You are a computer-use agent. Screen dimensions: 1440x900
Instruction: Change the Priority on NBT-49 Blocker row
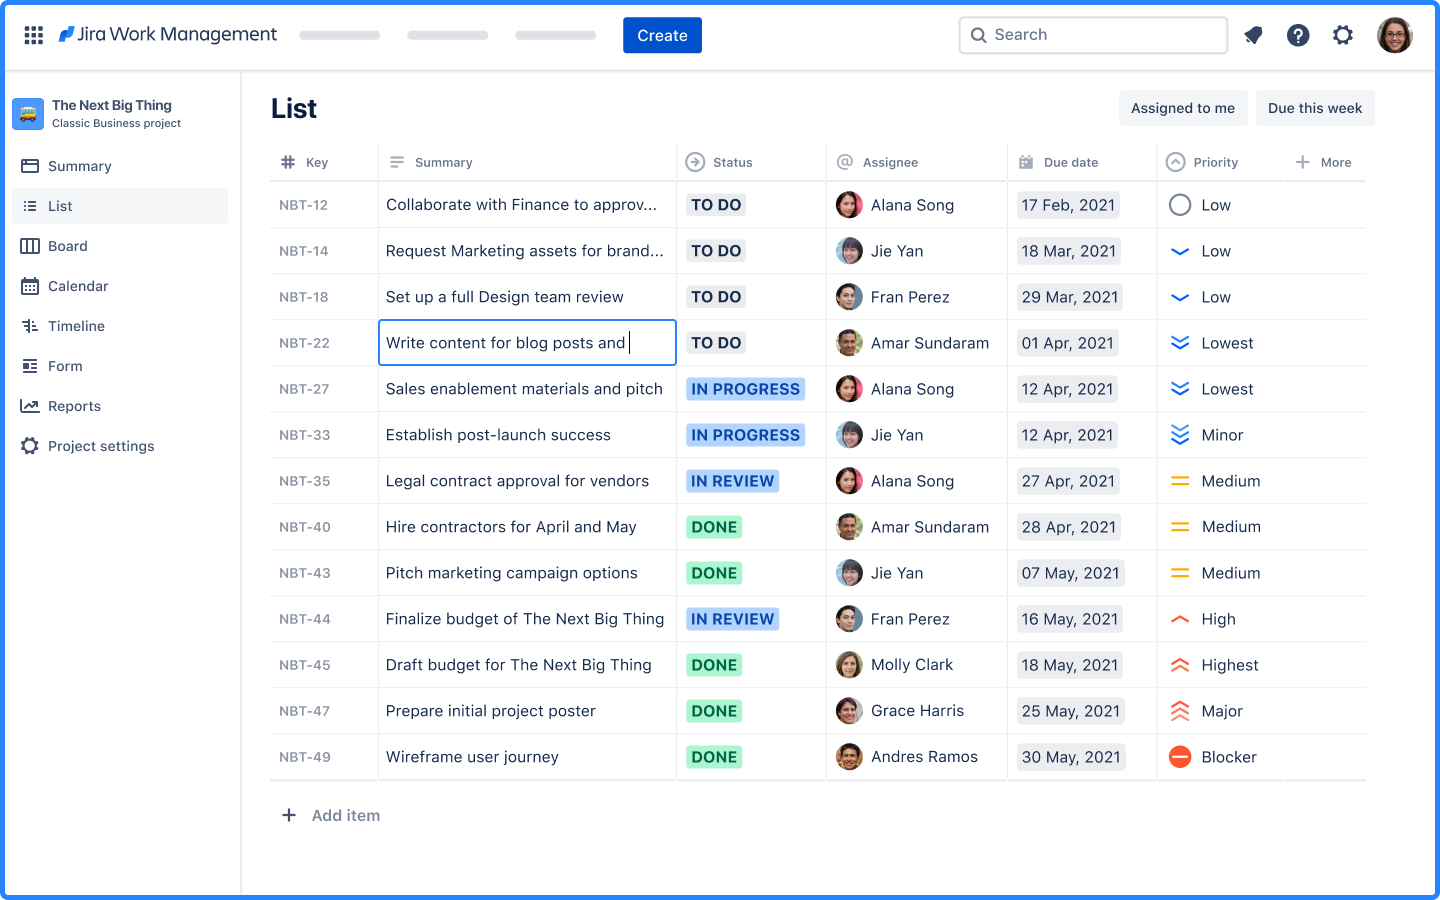tap(1214, 757)
